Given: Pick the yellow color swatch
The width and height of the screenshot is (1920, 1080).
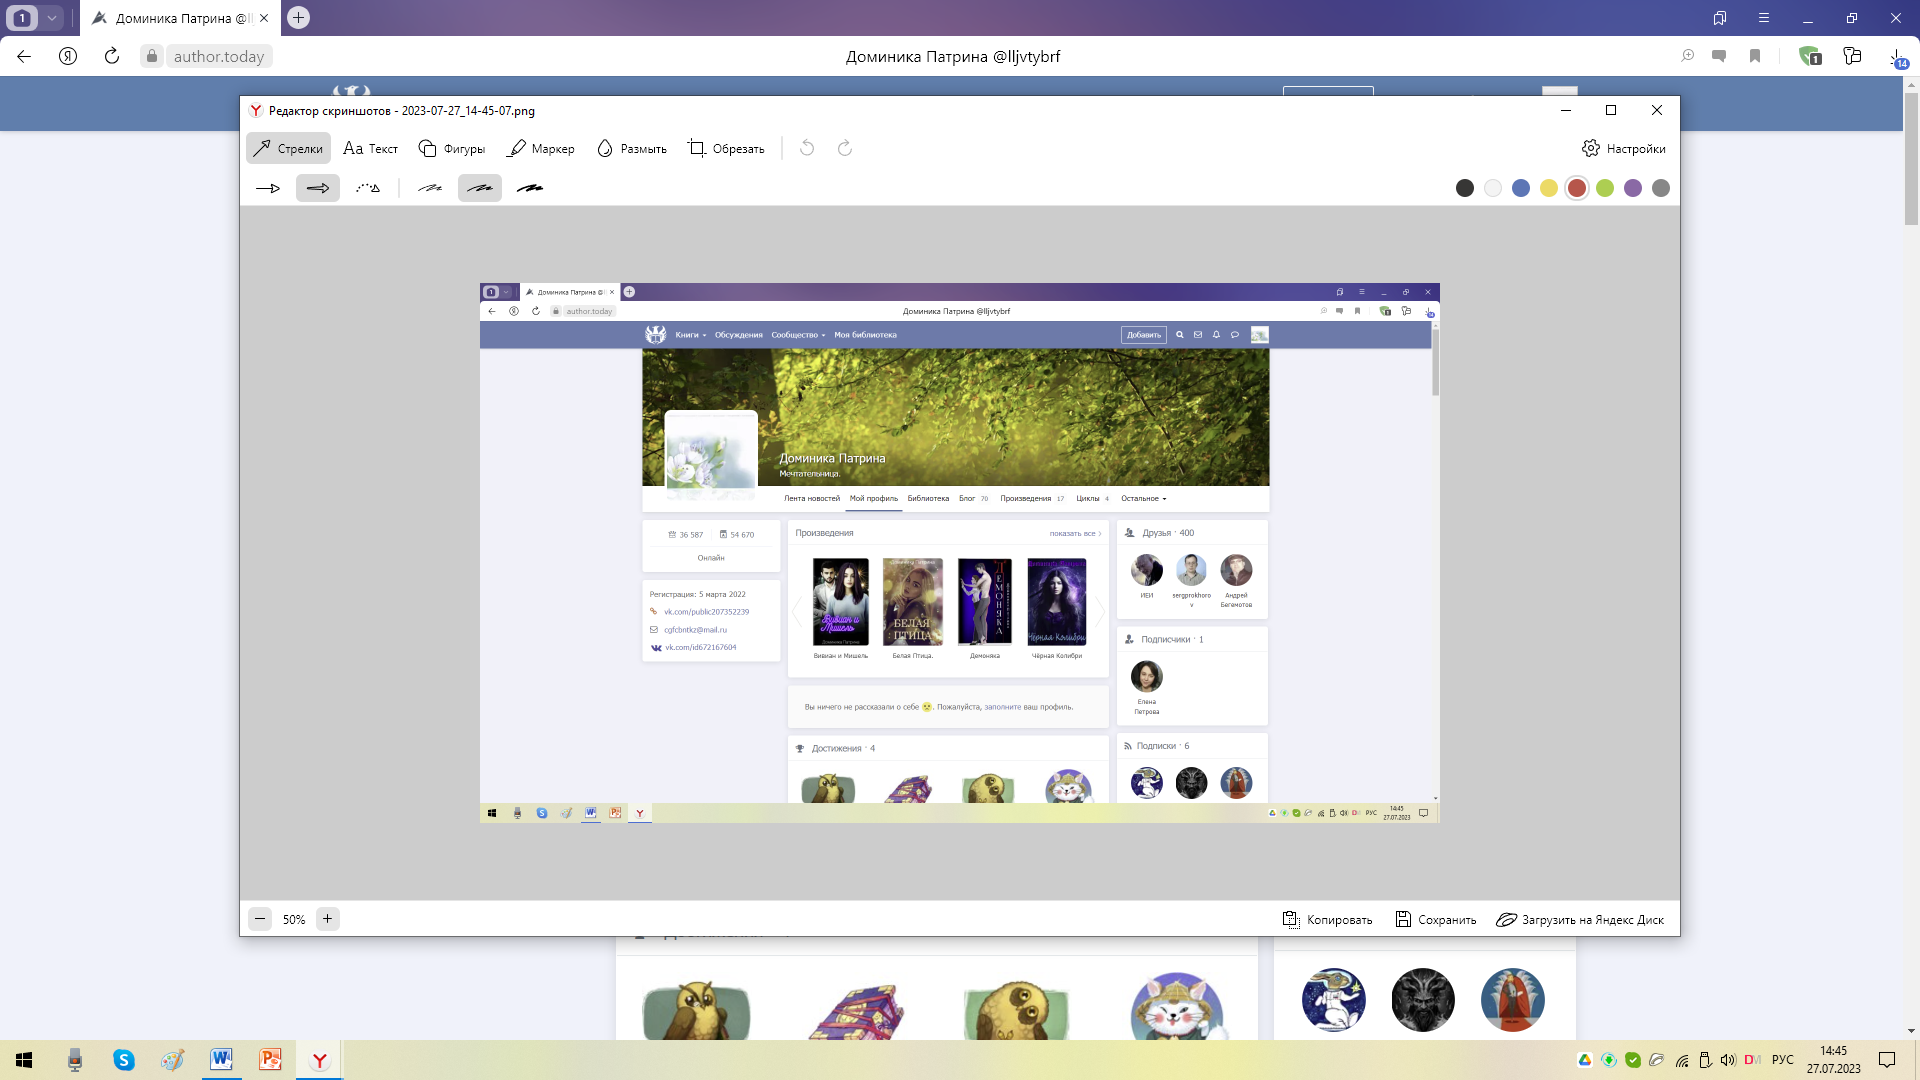Looking at the screenshot, I should (1549, 188).
